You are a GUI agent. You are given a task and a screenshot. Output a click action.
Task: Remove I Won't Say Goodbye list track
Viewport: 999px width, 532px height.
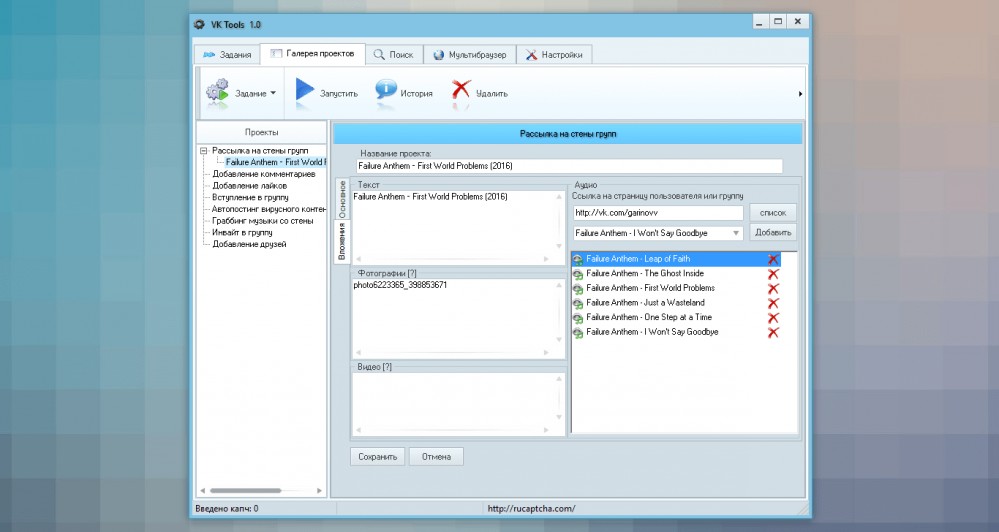(x=773, y=333)
